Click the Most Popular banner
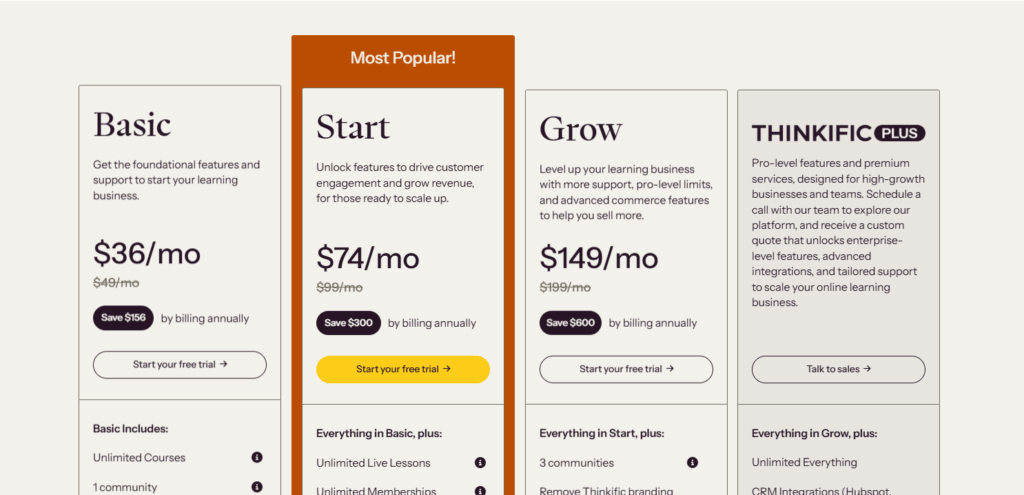1024x495 pixels. click(x=403, y=58)
